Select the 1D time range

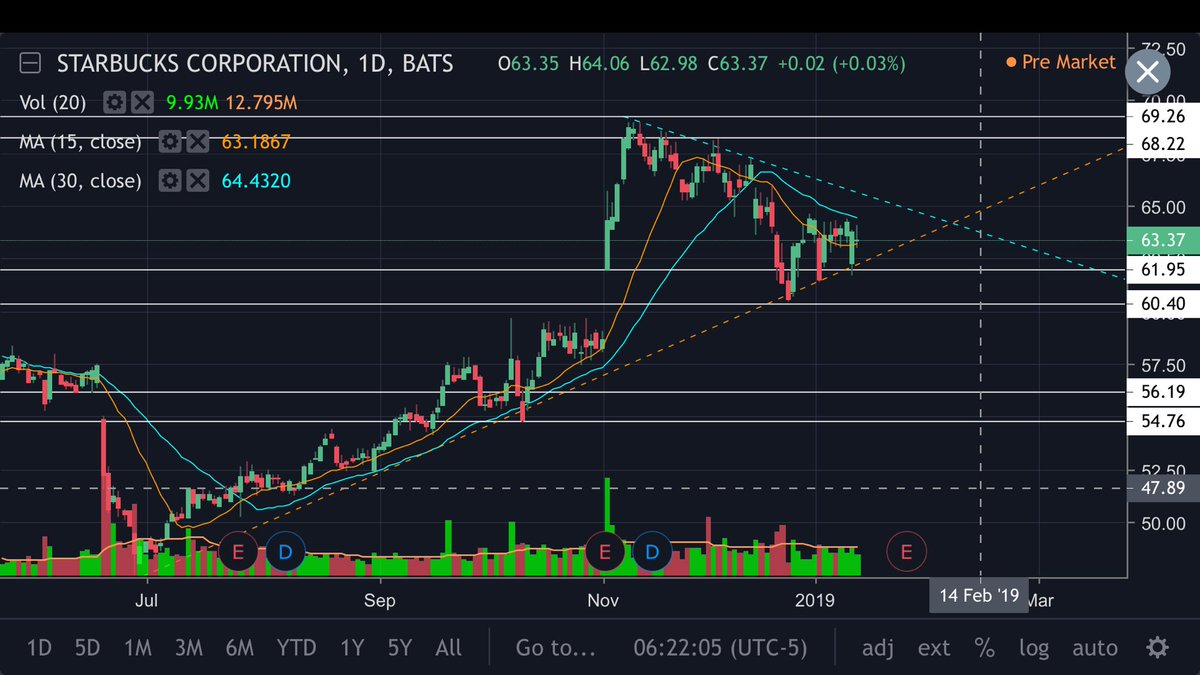38,648
